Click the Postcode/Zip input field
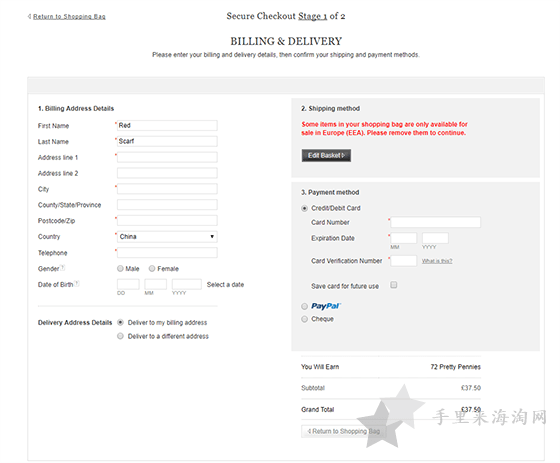Screen dimensions: 560x463 click(x=167, y=220)
